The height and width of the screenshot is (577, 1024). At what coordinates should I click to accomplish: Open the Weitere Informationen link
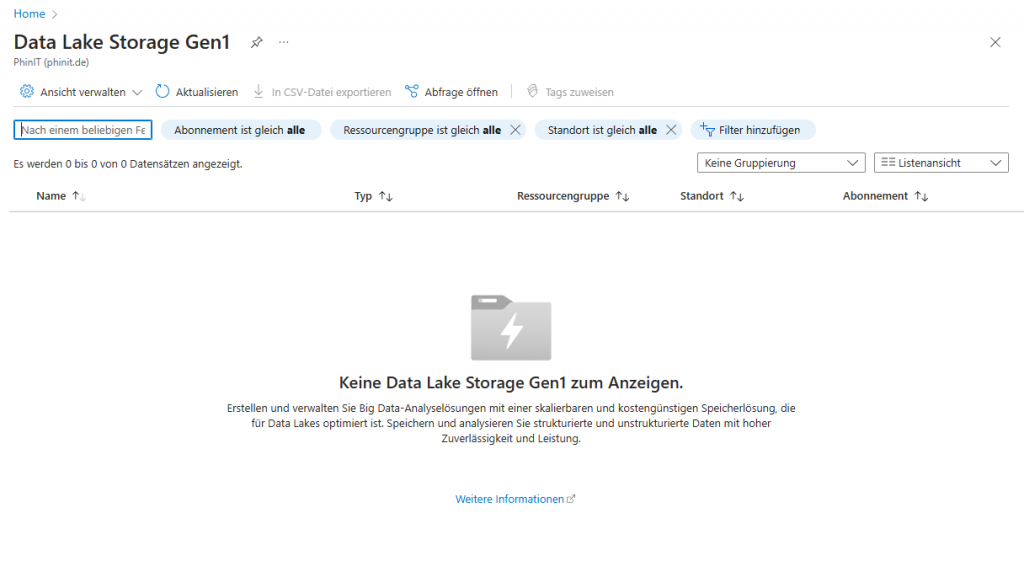pos(509,498)
